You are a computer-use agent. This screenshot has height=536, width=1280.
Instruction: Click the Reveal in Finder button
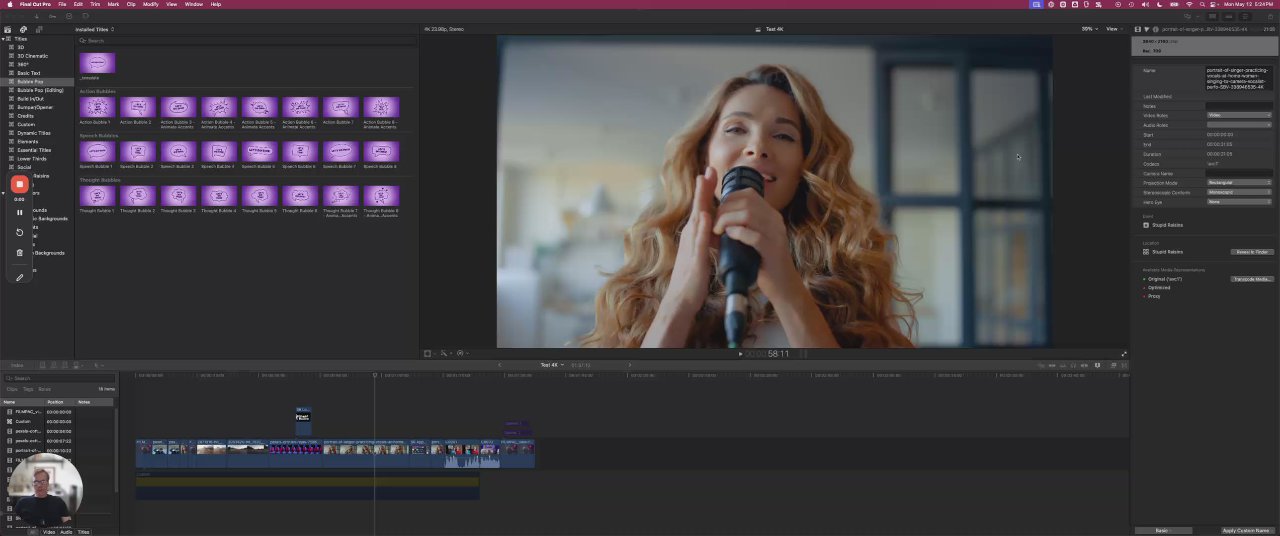tap(1251, 252)
